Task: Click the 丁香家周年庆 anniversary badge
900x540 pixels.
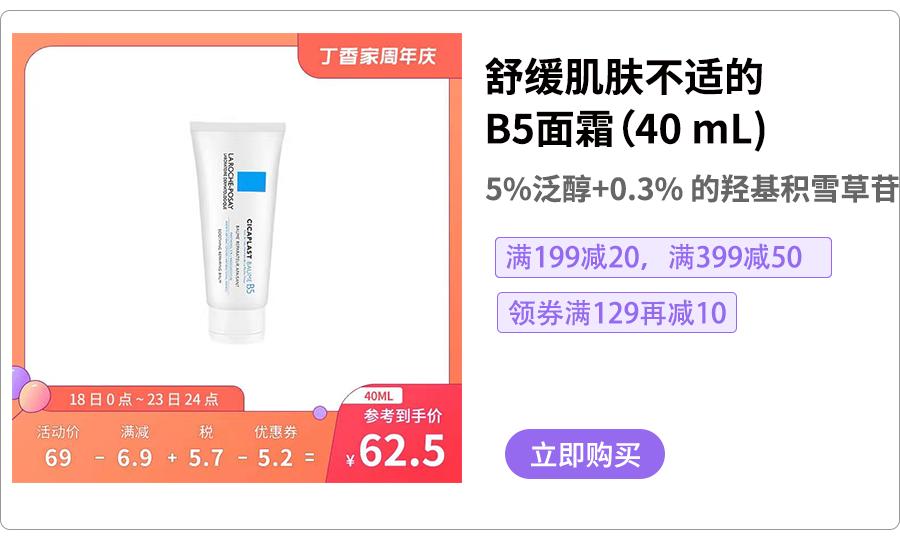Action: (379, 56)
